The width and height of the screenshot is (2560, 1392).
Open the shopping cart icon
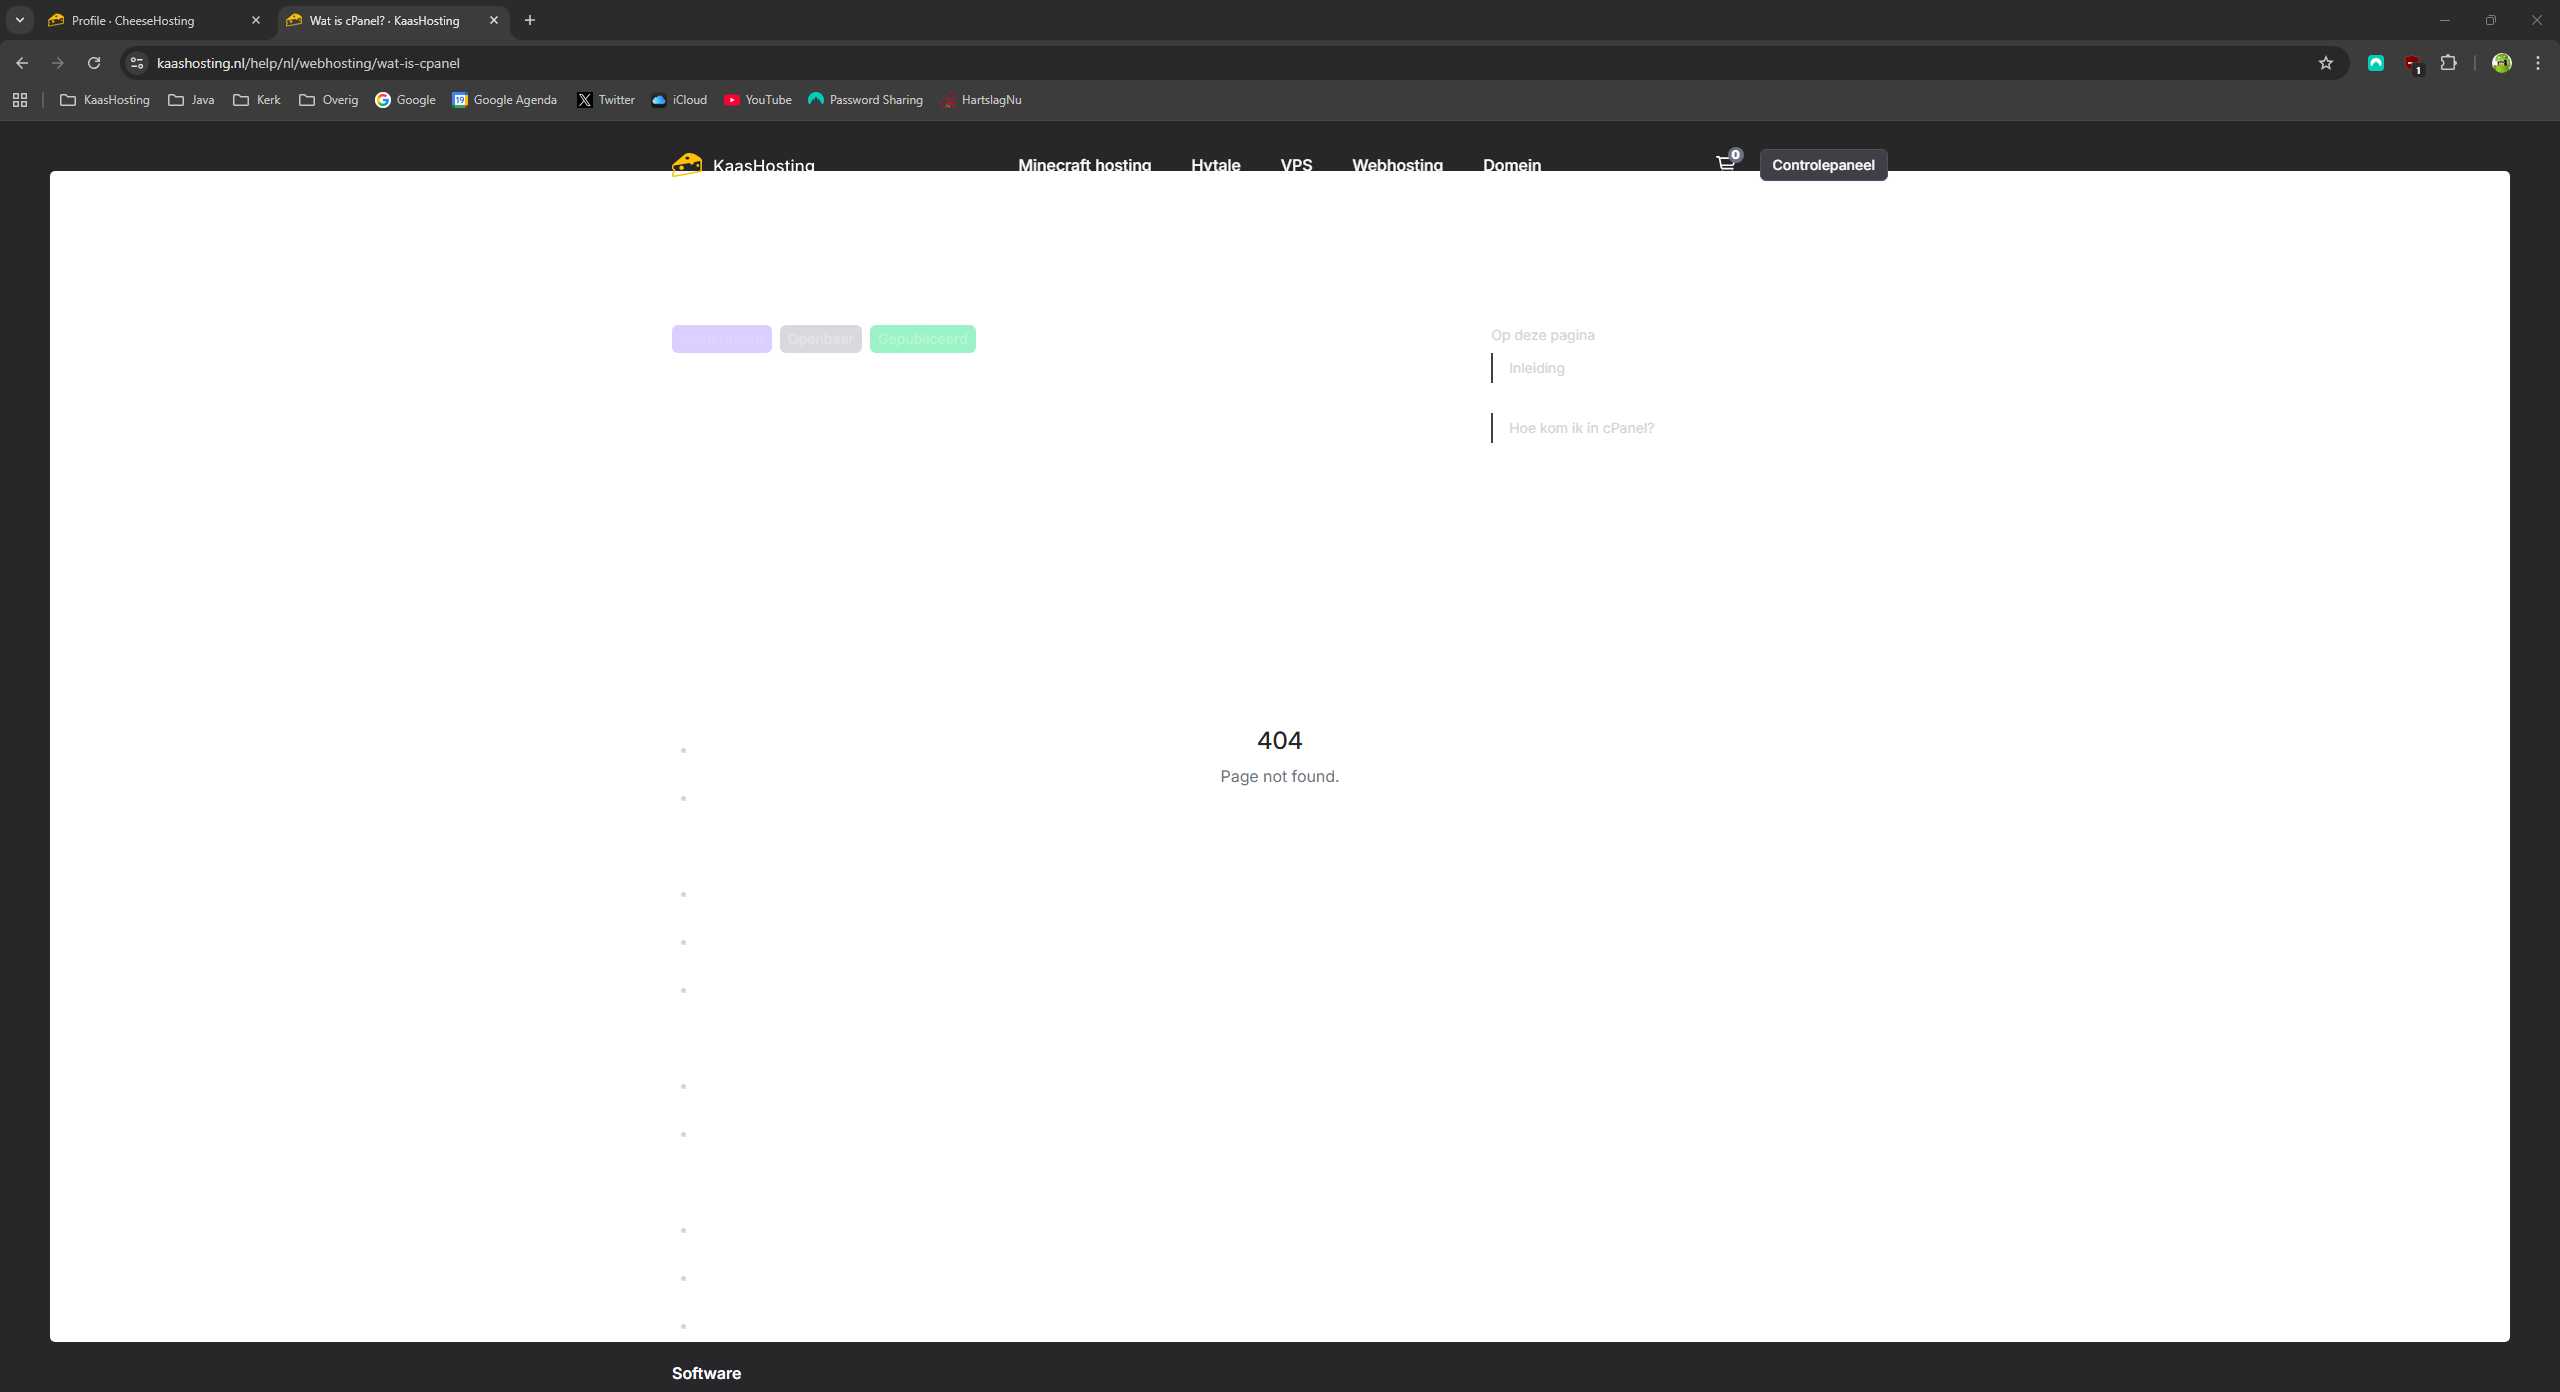pos(1725,163)
